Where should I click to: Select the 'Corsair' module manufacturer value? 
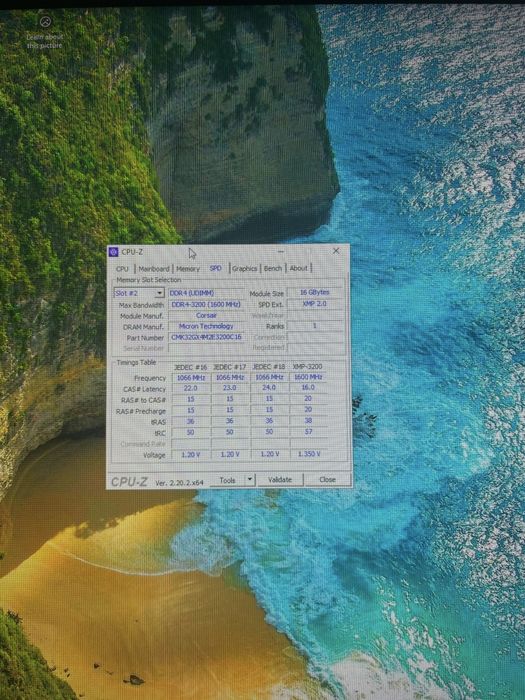click(206, 316)
